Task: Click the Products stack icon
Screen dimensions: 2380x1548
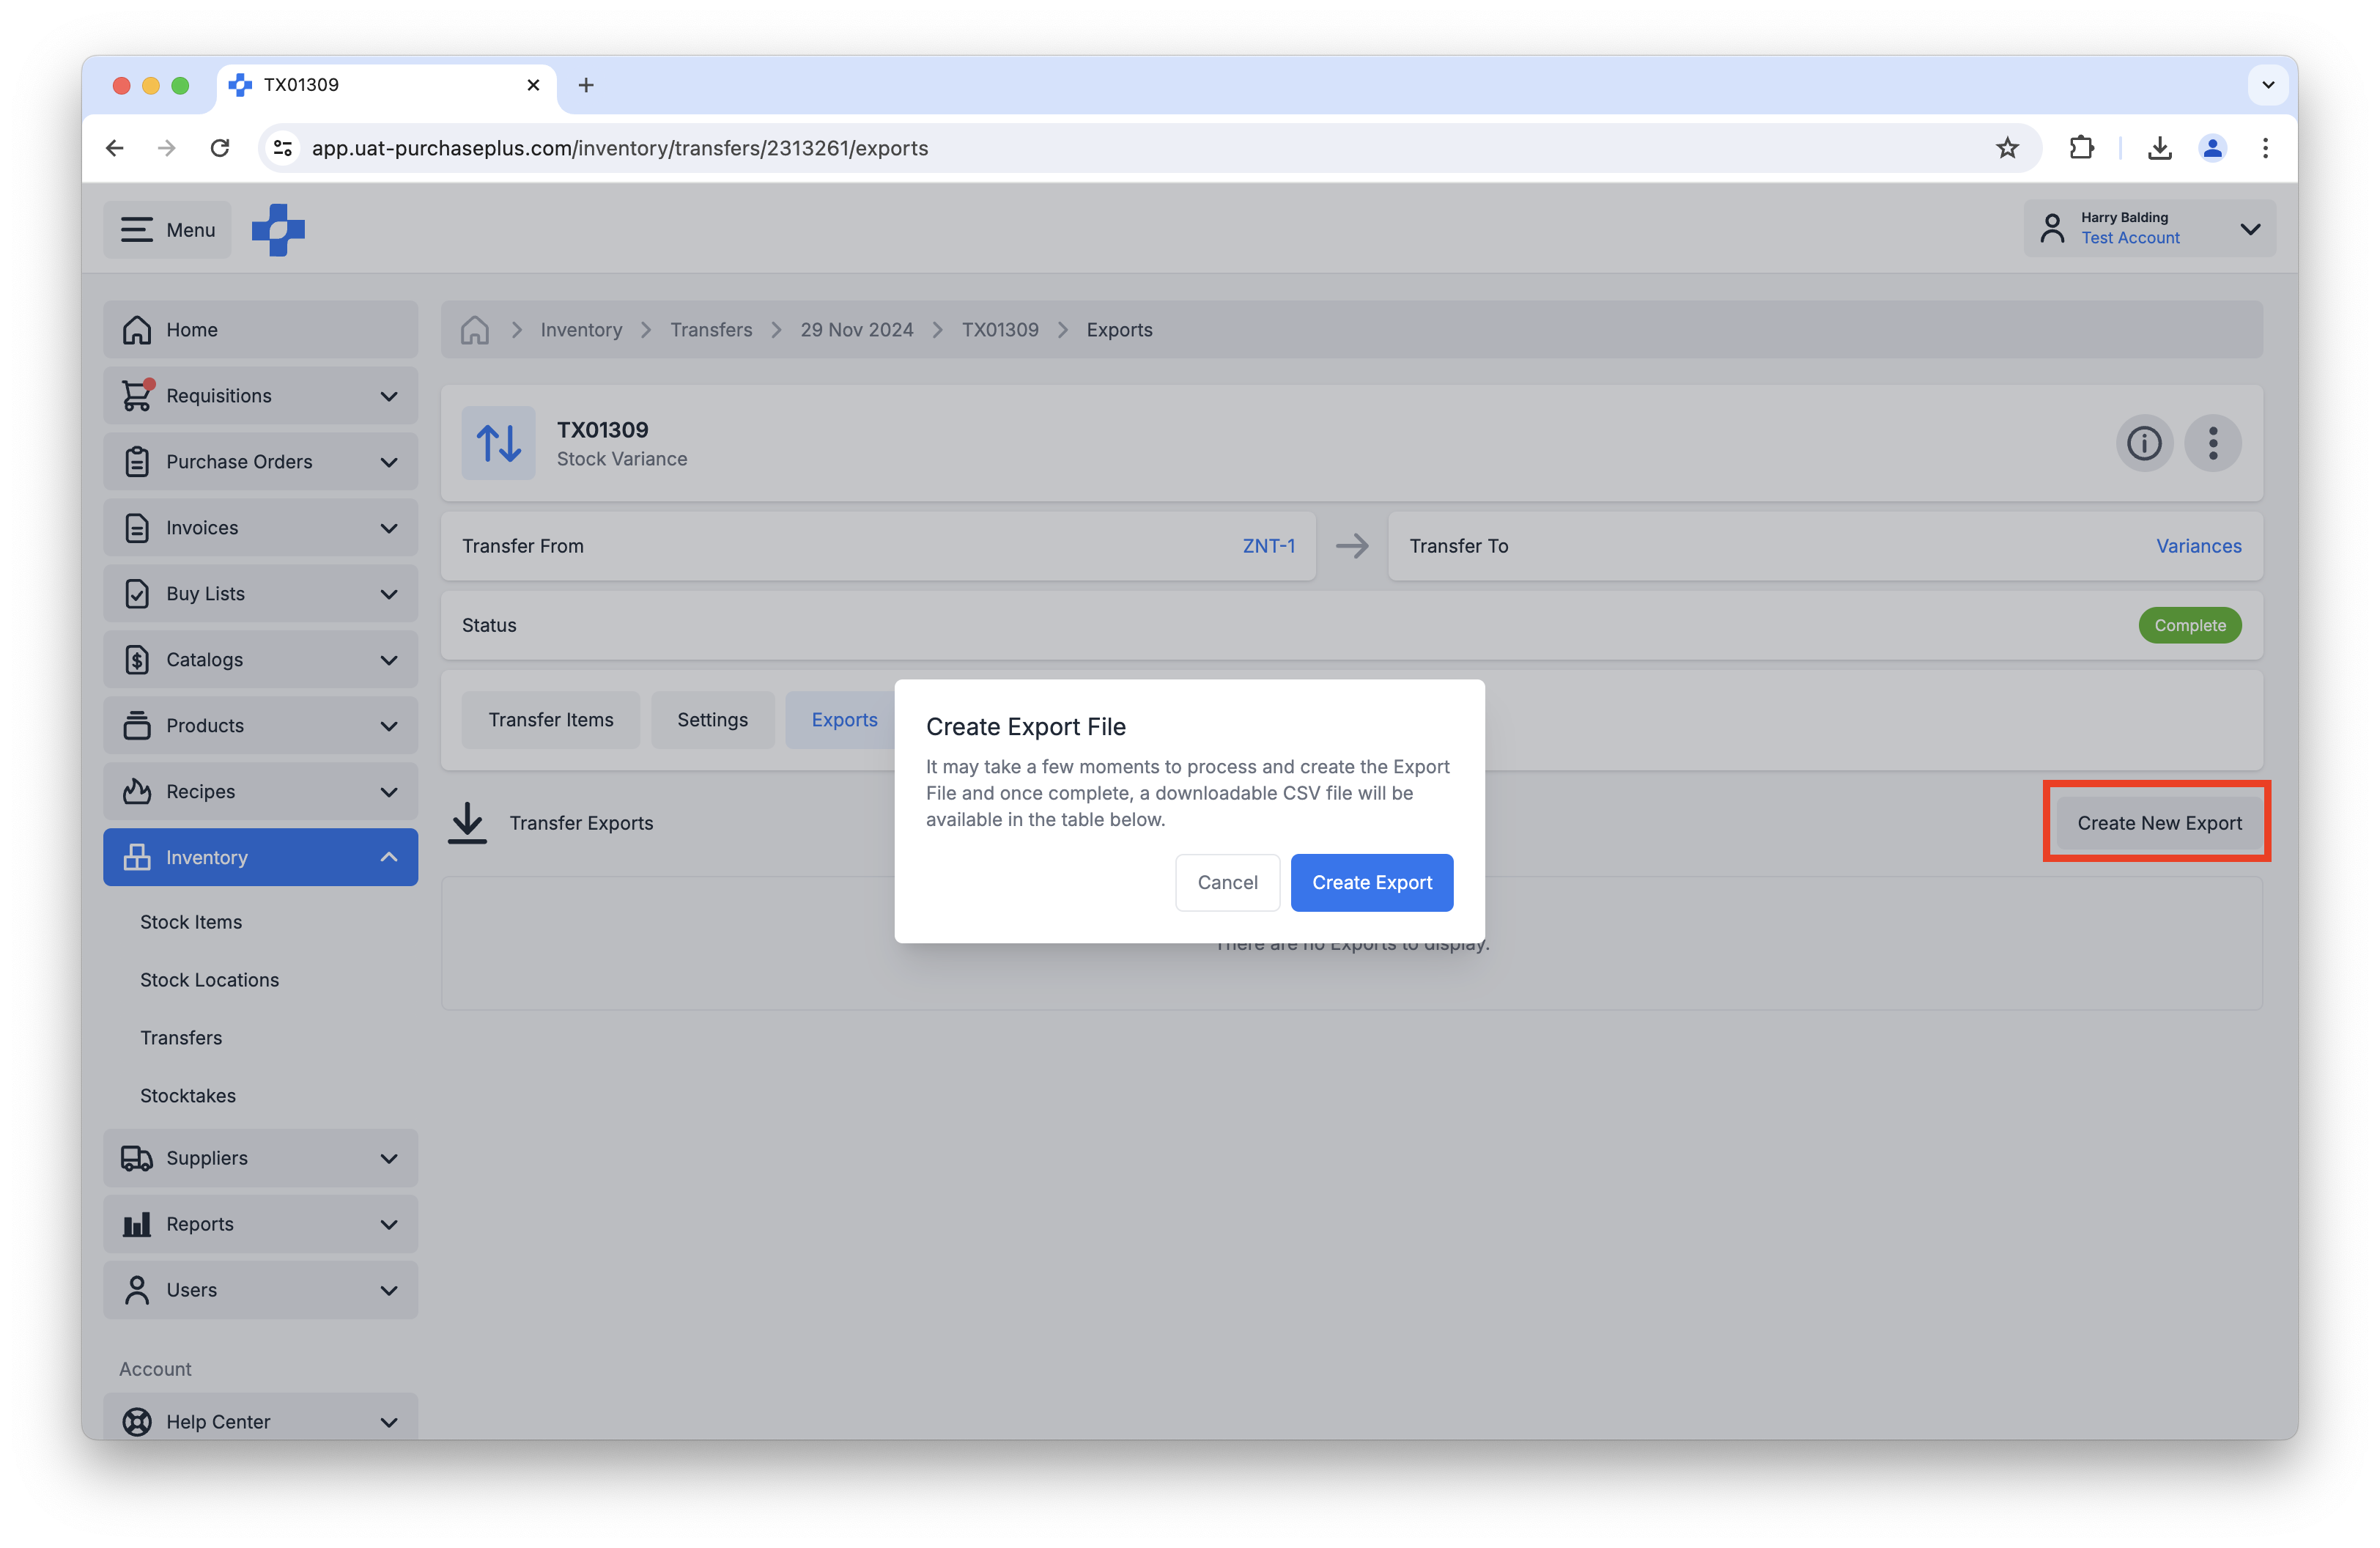Action: 137,725
